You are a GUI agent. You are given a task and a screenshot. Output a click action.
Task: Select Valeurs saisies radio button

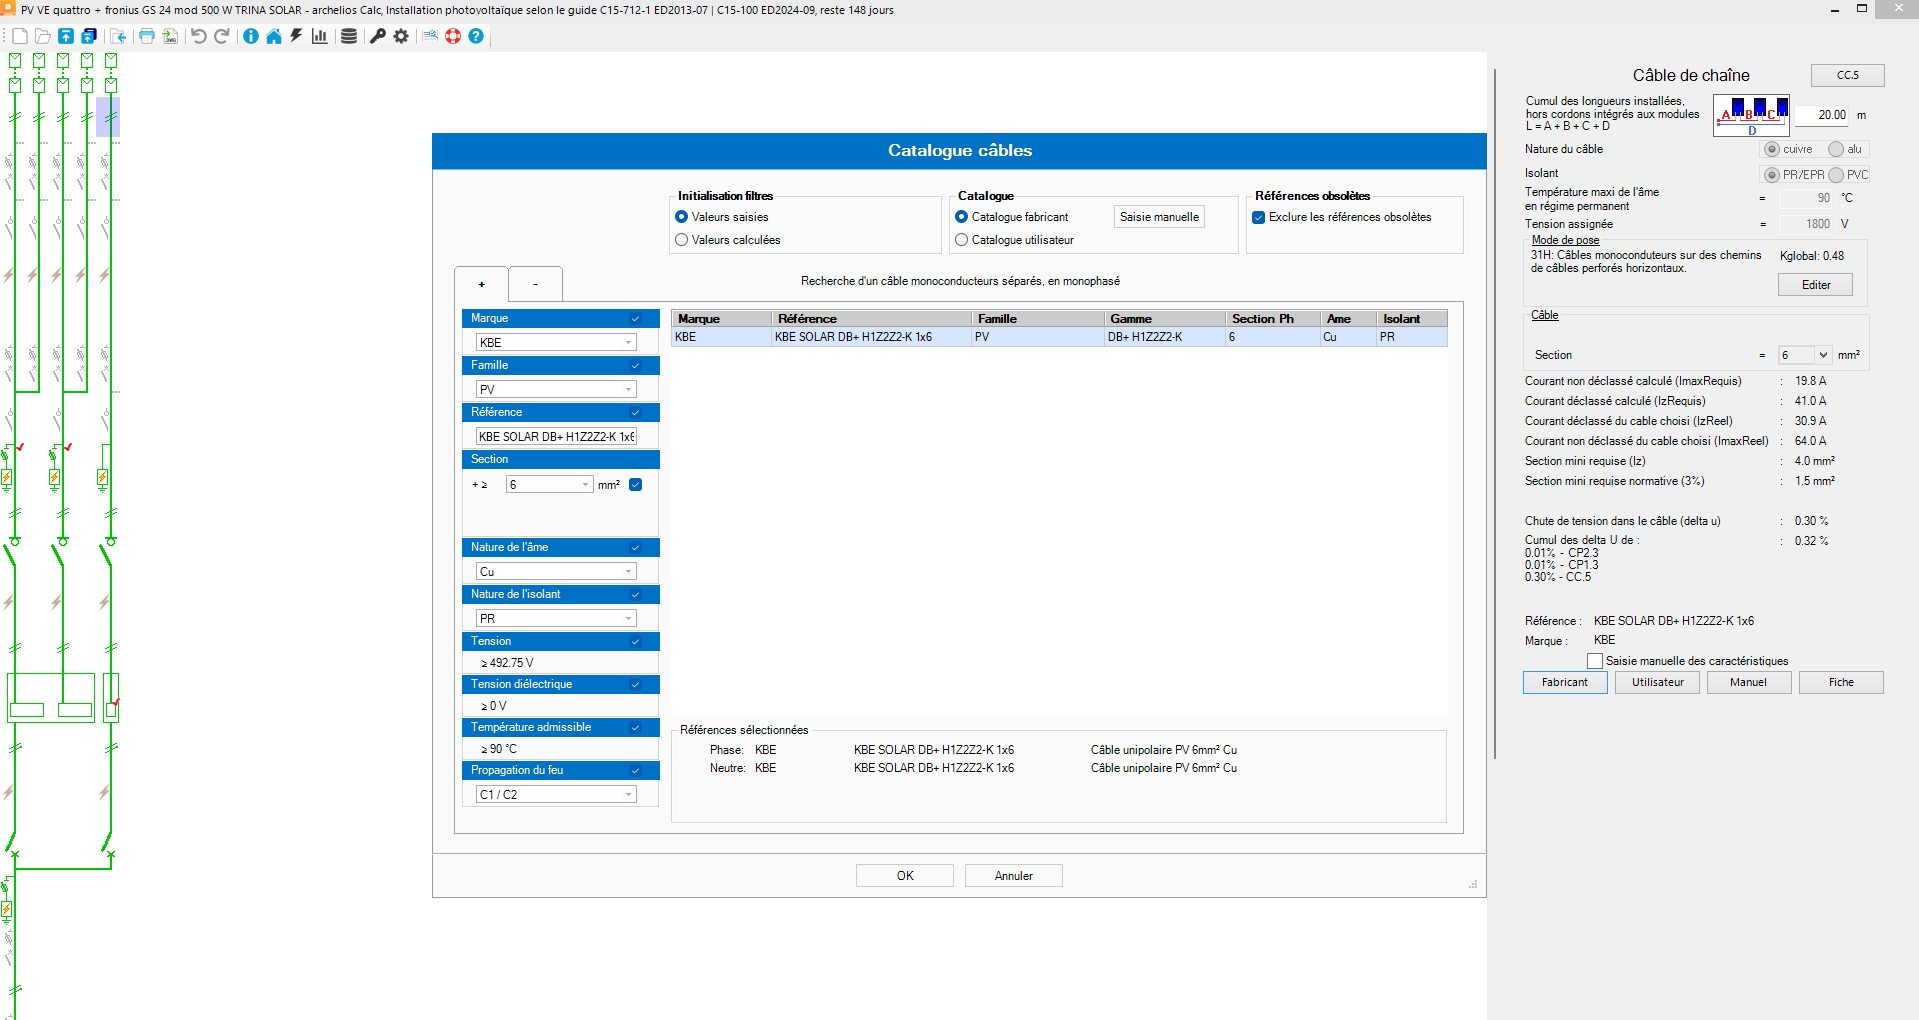coord(682,217)
